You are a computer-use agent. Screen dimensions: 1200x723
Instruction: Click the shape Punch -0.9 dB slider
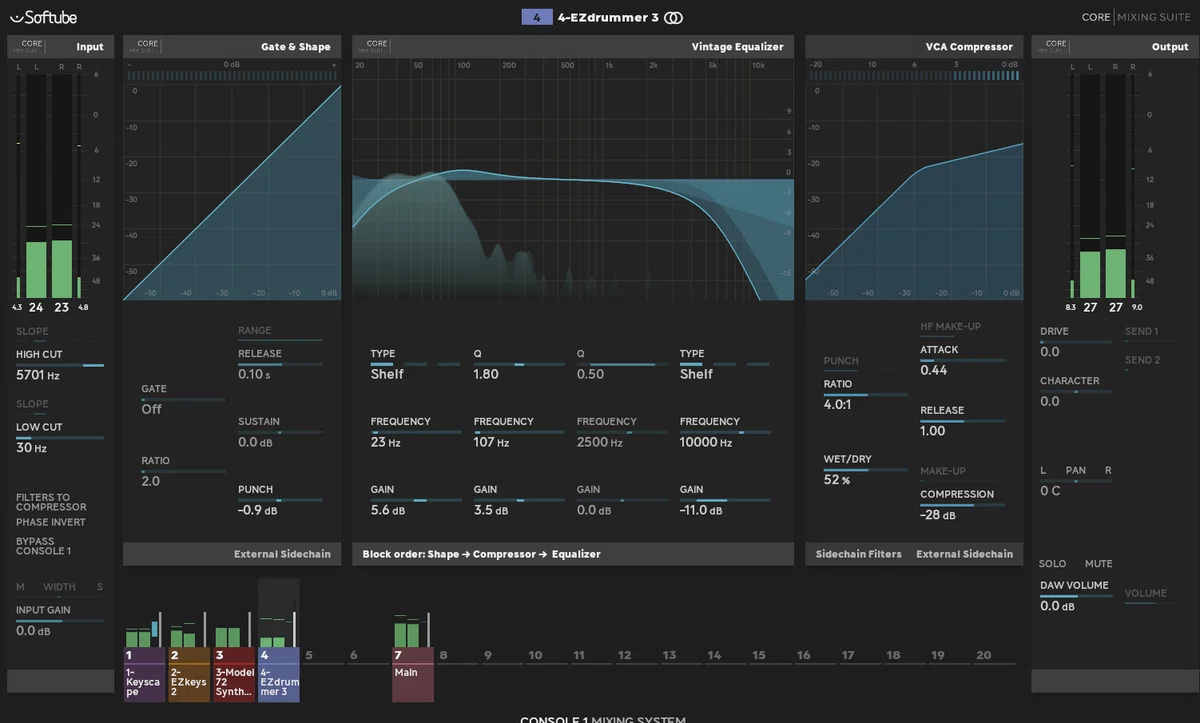tap(280, 500)
